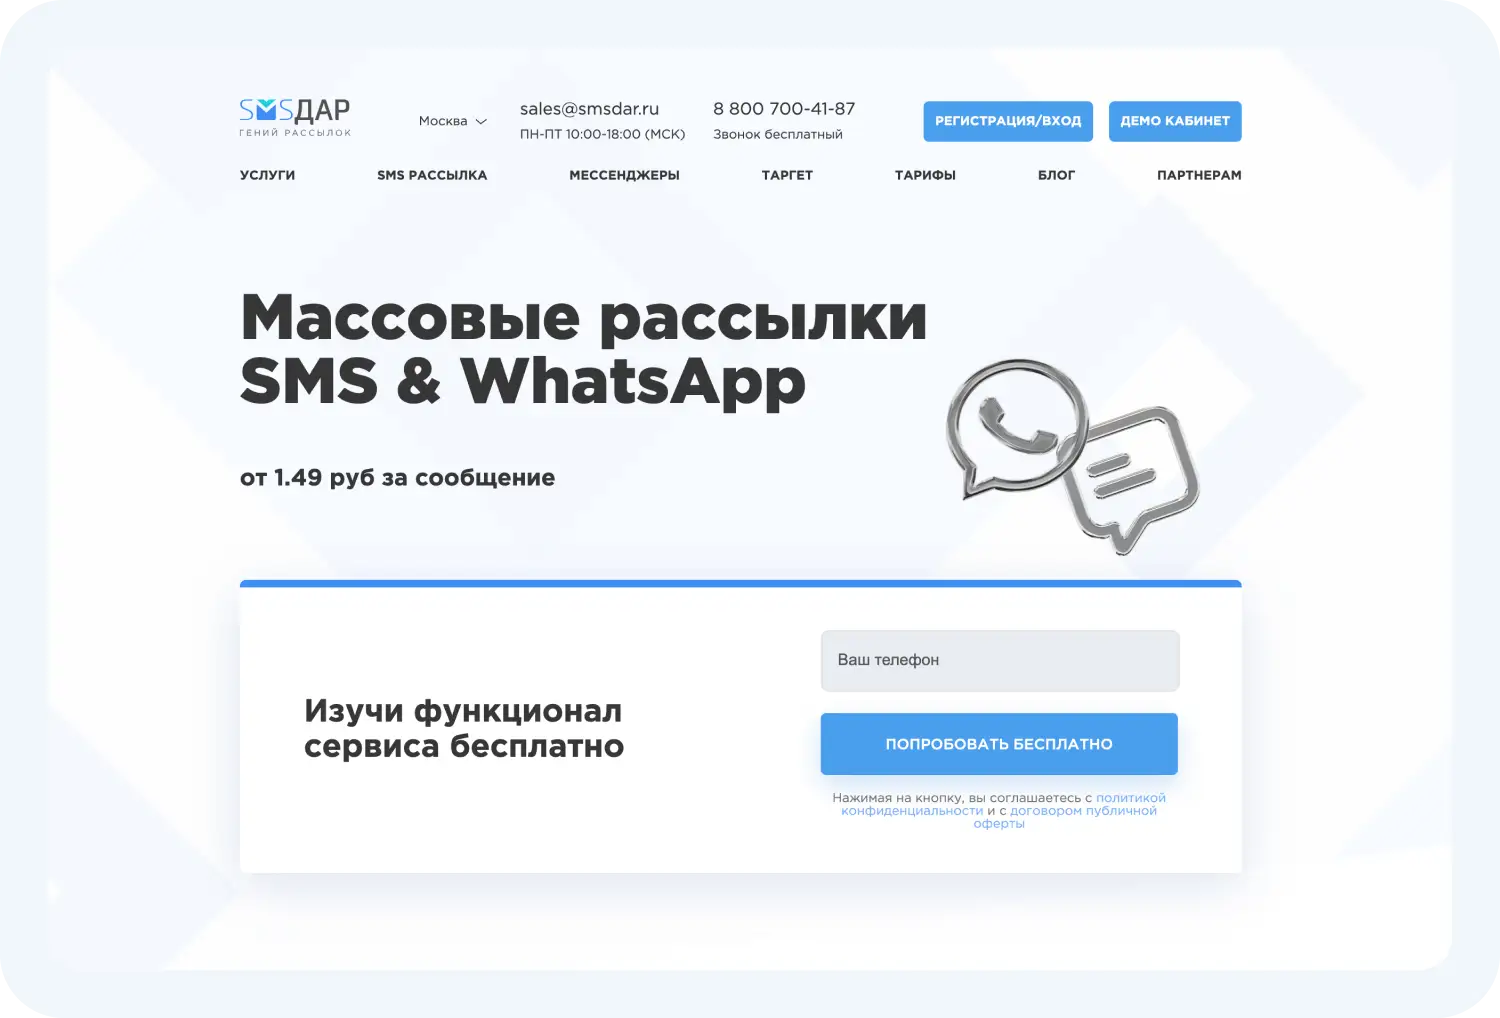Open the Москва city selector
1500x1018 pixels.
pyautogui.click(x=453, y=121)
